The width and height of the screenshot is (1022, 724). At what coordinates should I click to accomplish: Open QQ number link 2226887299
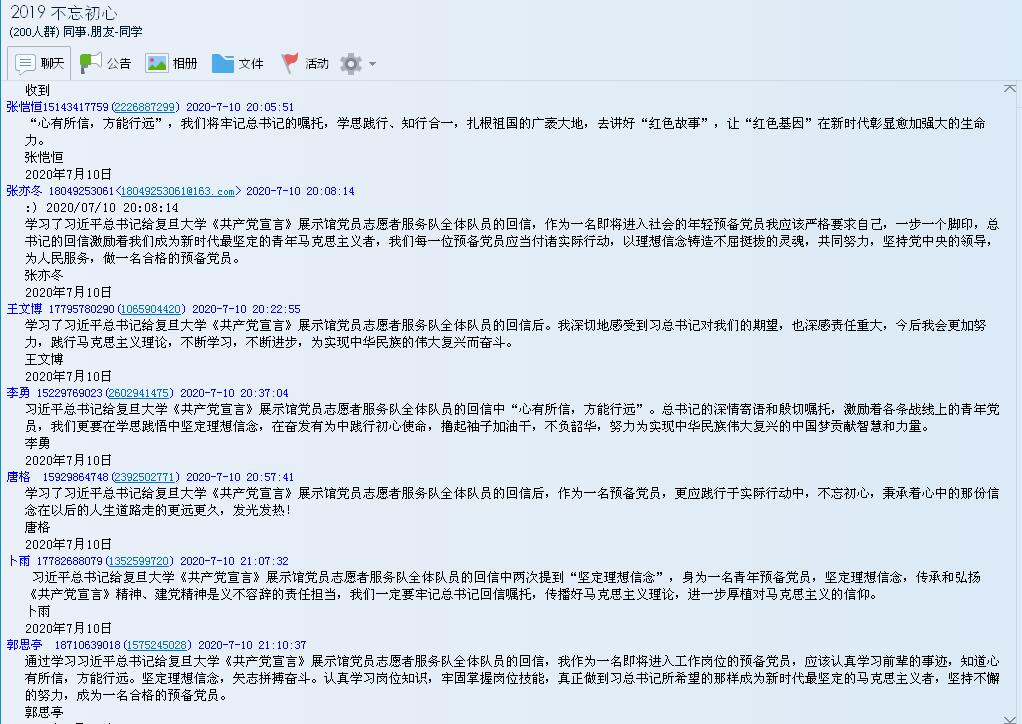click(145, 107)
